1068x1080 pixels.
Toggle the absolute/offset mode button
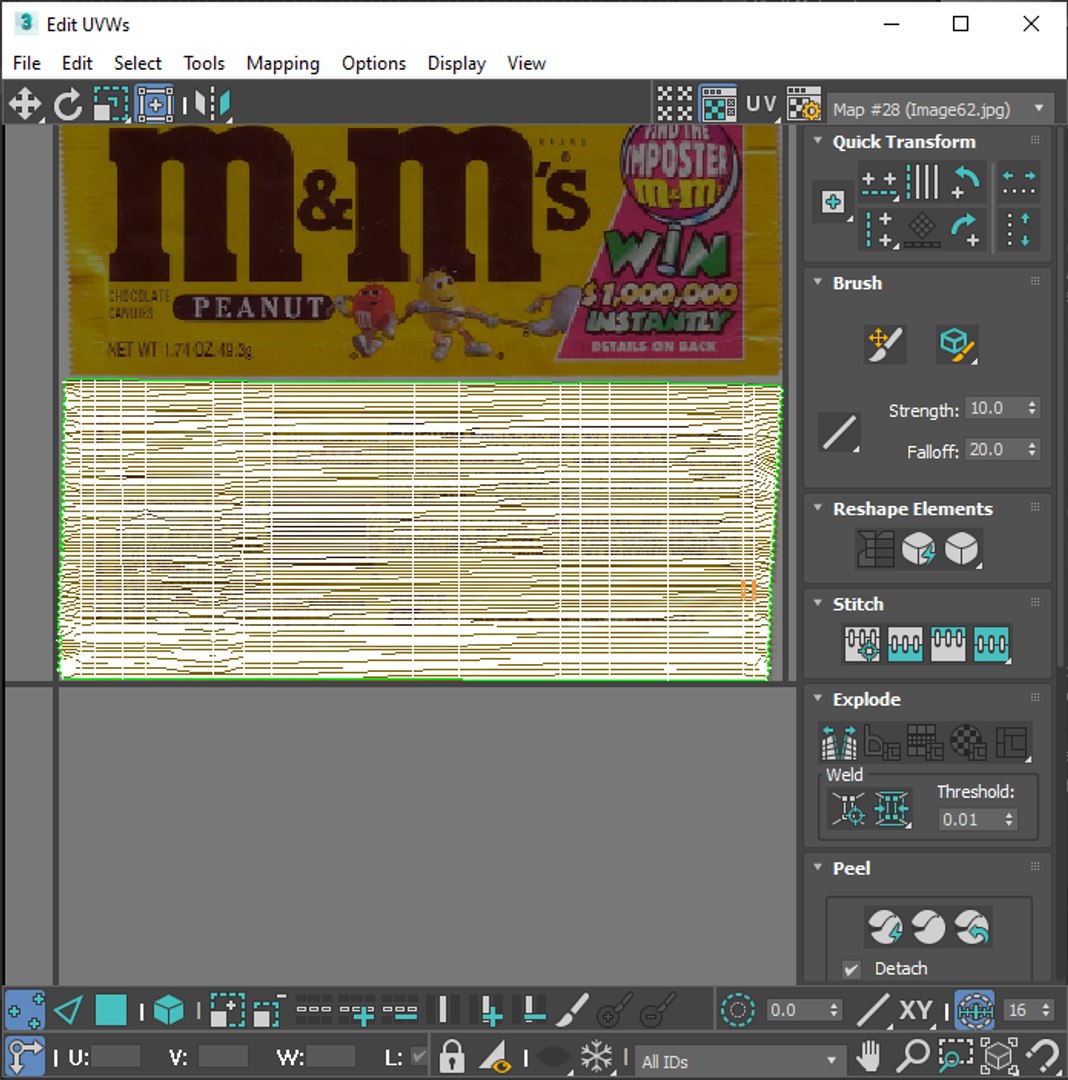click(25, 1057)
